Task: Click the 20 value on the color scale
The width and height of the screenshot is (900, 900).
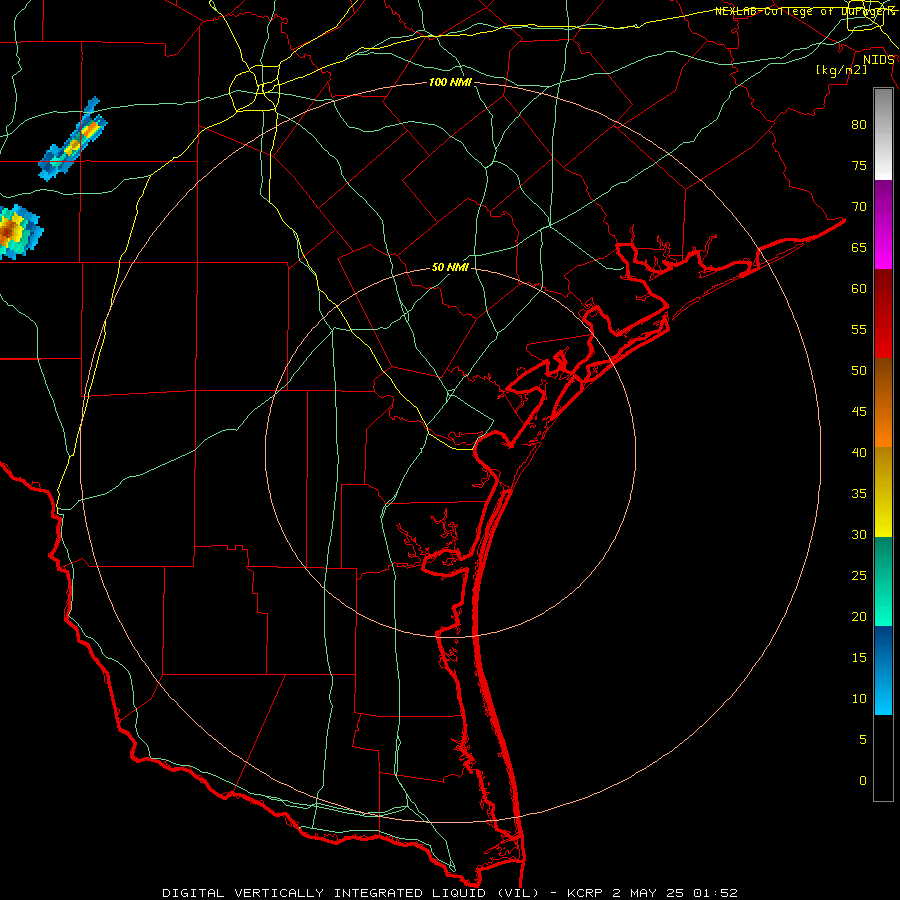Action: coord(859,616)
